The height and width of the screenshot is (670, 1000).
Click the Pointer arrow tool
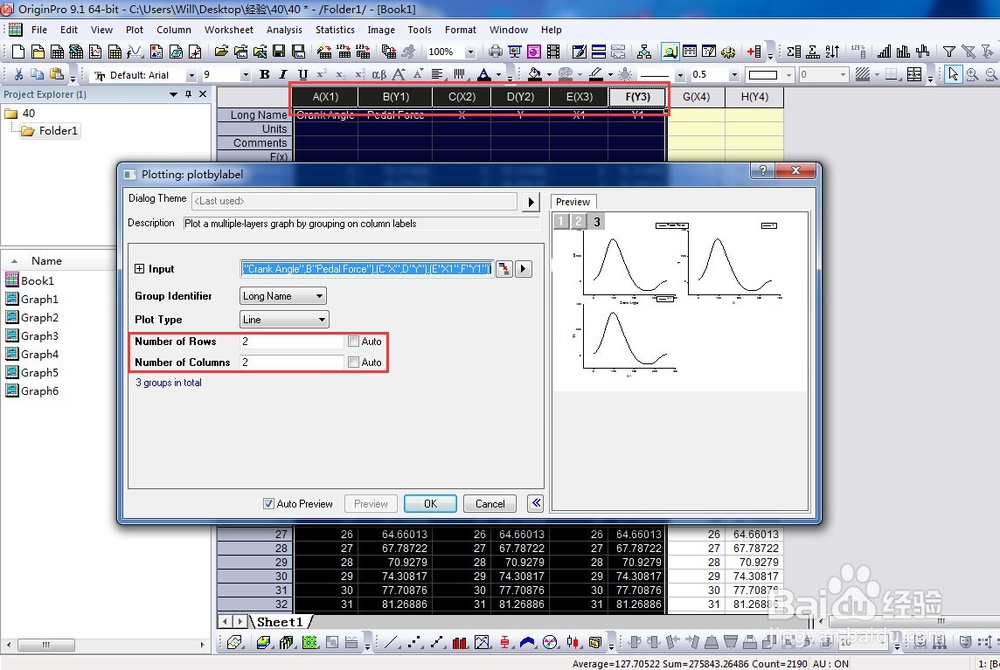pos(953,75)
